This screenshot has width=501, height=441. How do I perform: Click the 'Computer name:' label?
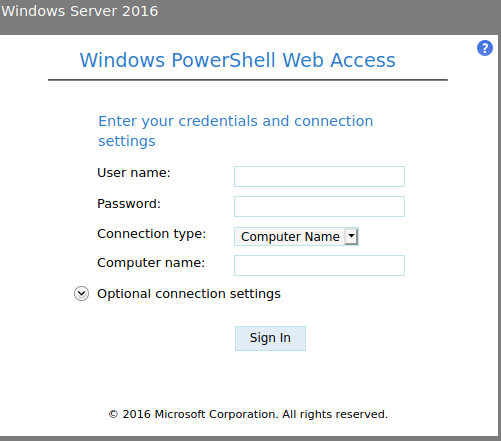tap(151, 263)
